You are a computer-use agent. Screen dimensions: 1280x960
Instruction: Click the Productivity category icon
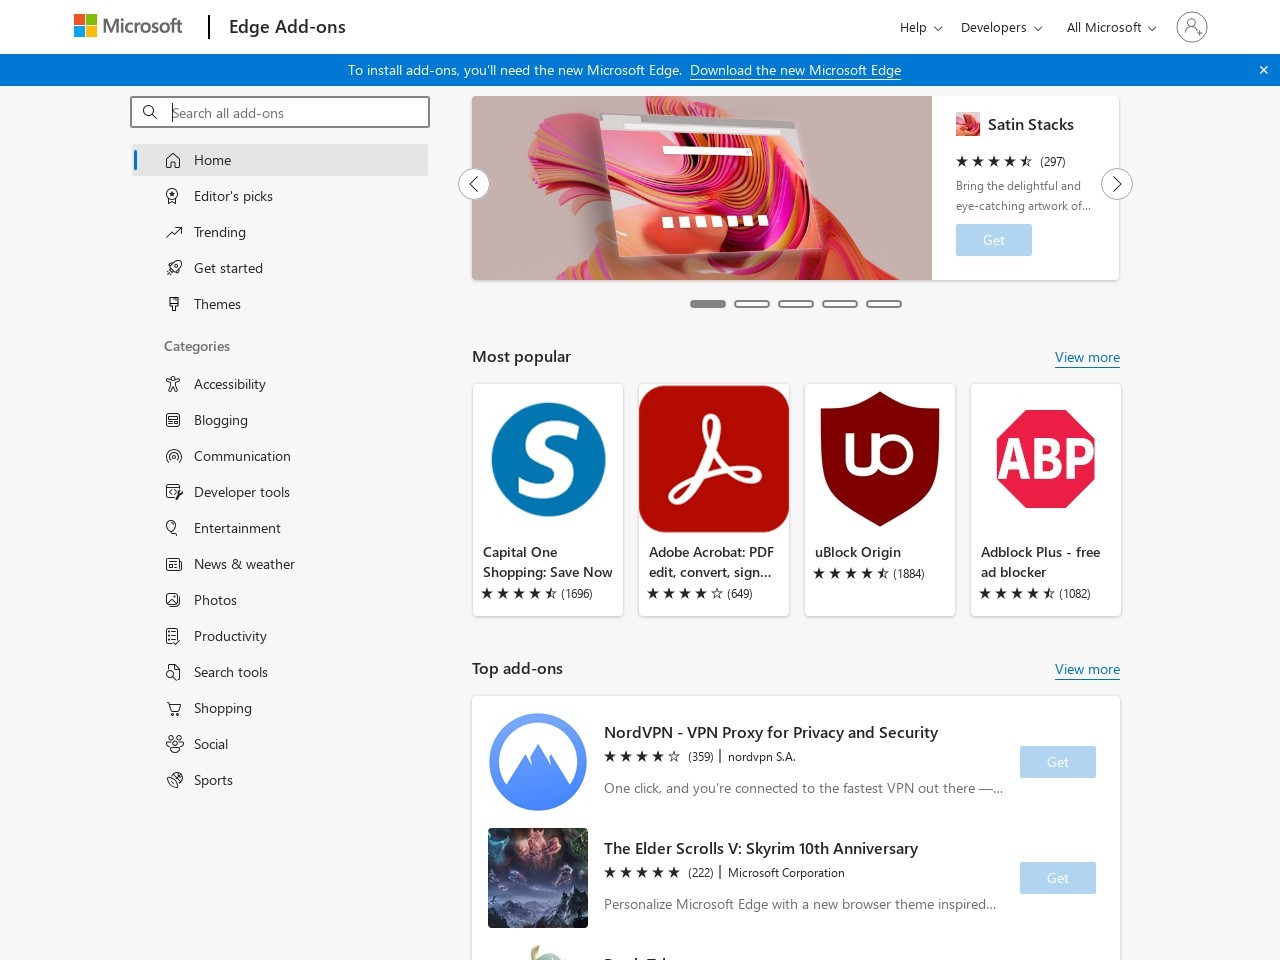173,636
